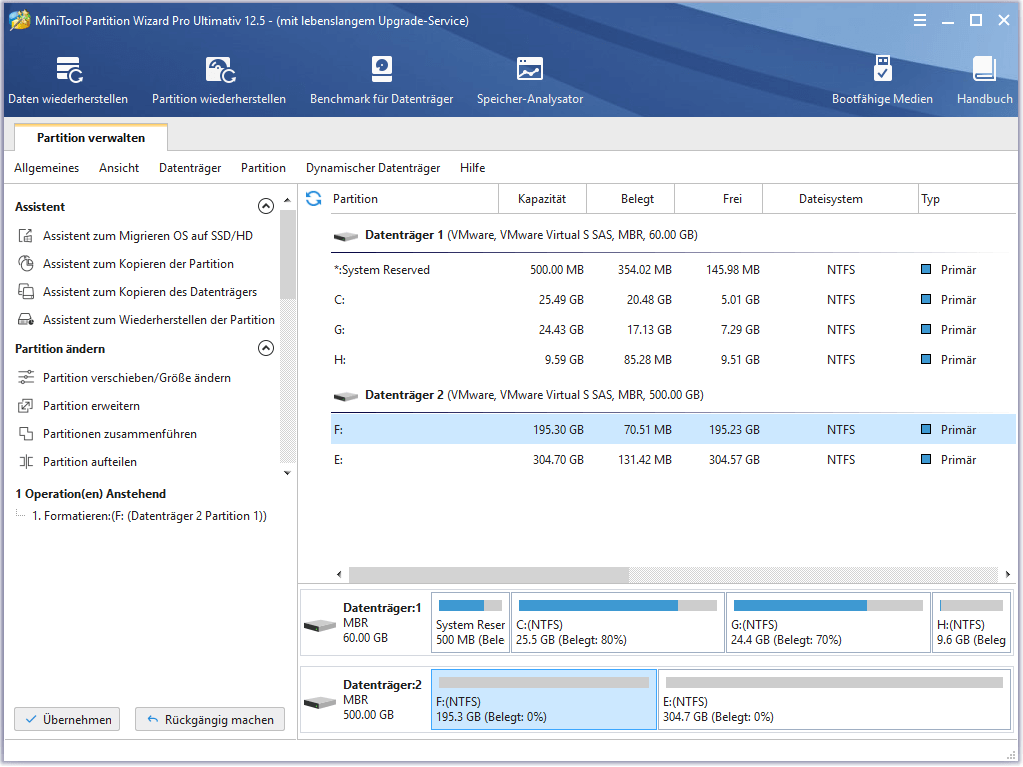
Task: Click the left panel scroll-down arrow
Action: point(287,473)
